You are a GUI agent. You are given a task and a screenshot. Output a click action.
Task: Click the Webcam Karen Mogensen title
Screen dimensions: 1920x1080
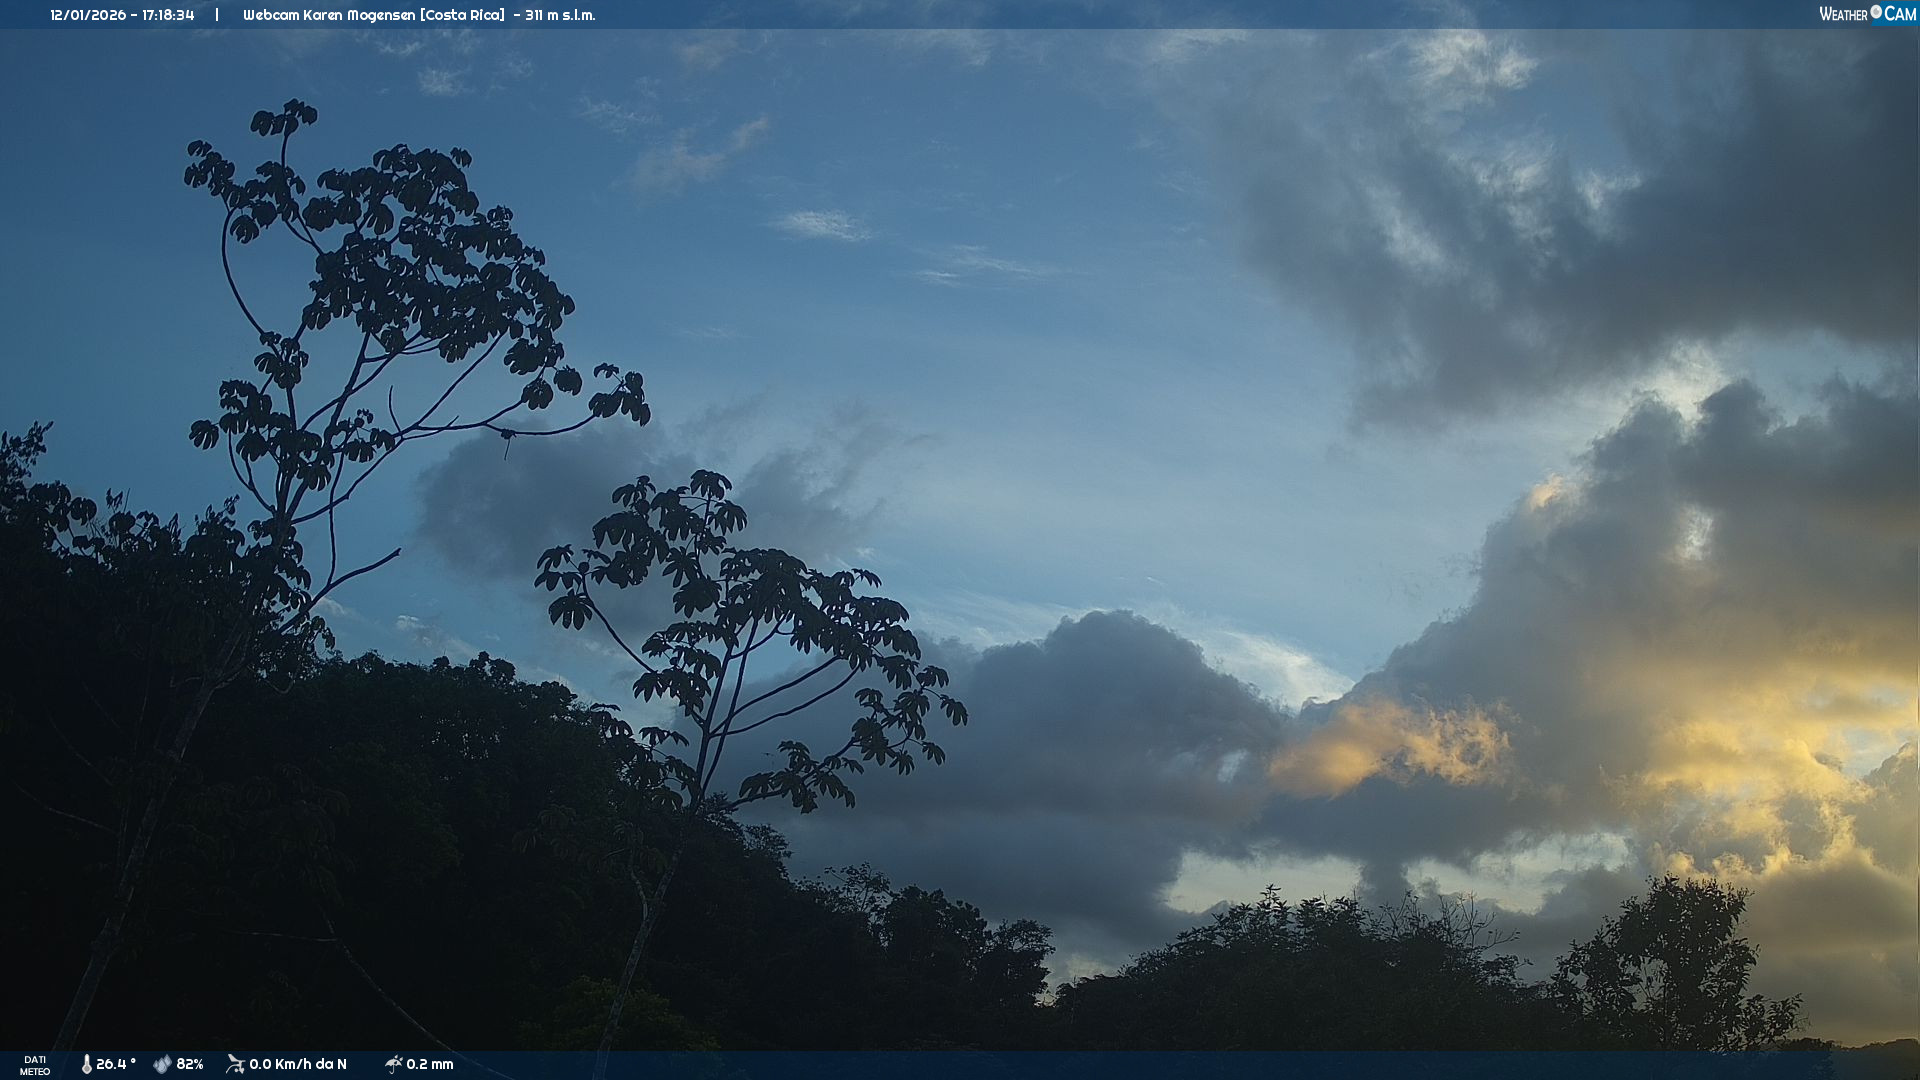(x=330, y=15)
